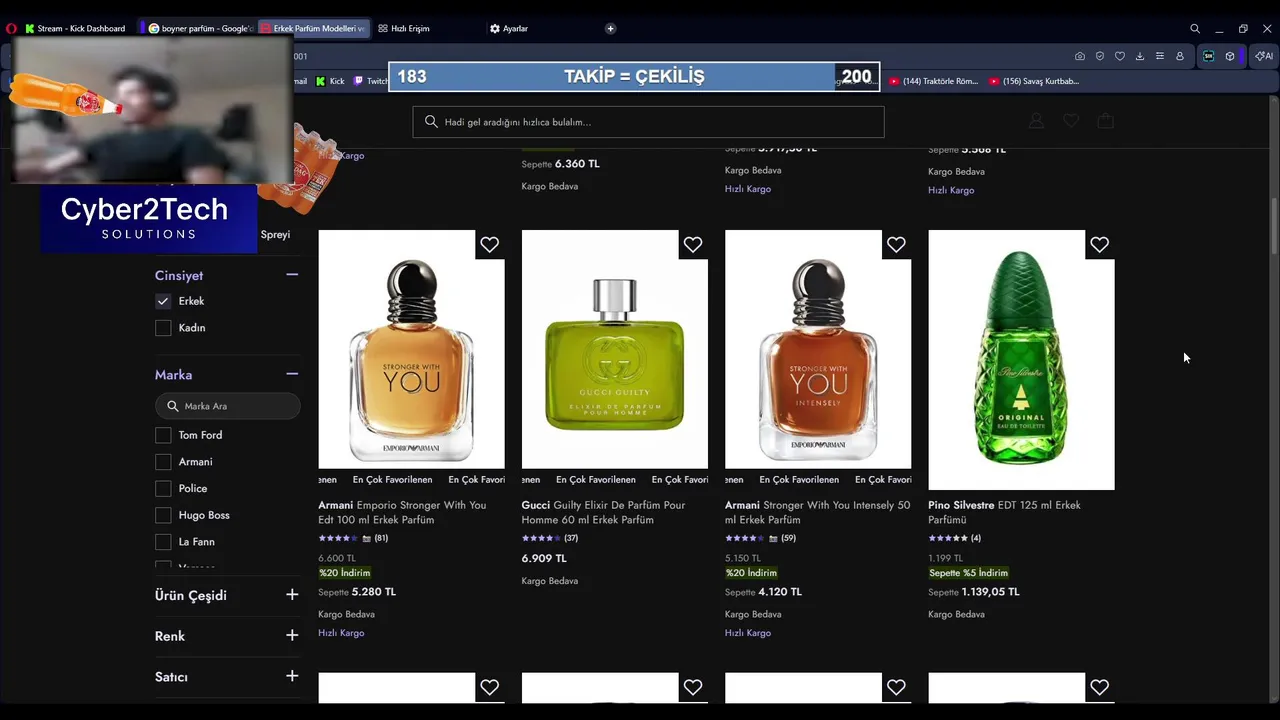Favorite the cut-off product under Armani Edt

click(x=489, y=687)
